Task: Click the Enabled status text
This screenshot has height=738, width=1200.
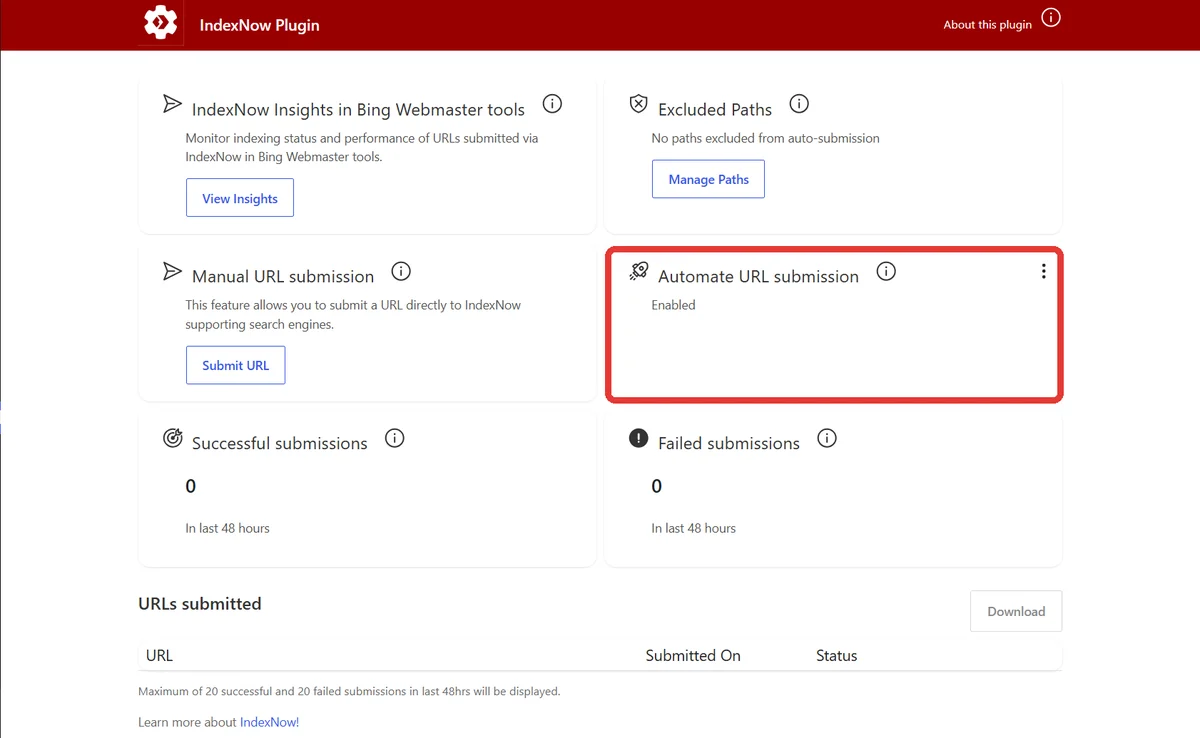Action: click(673, 305)
